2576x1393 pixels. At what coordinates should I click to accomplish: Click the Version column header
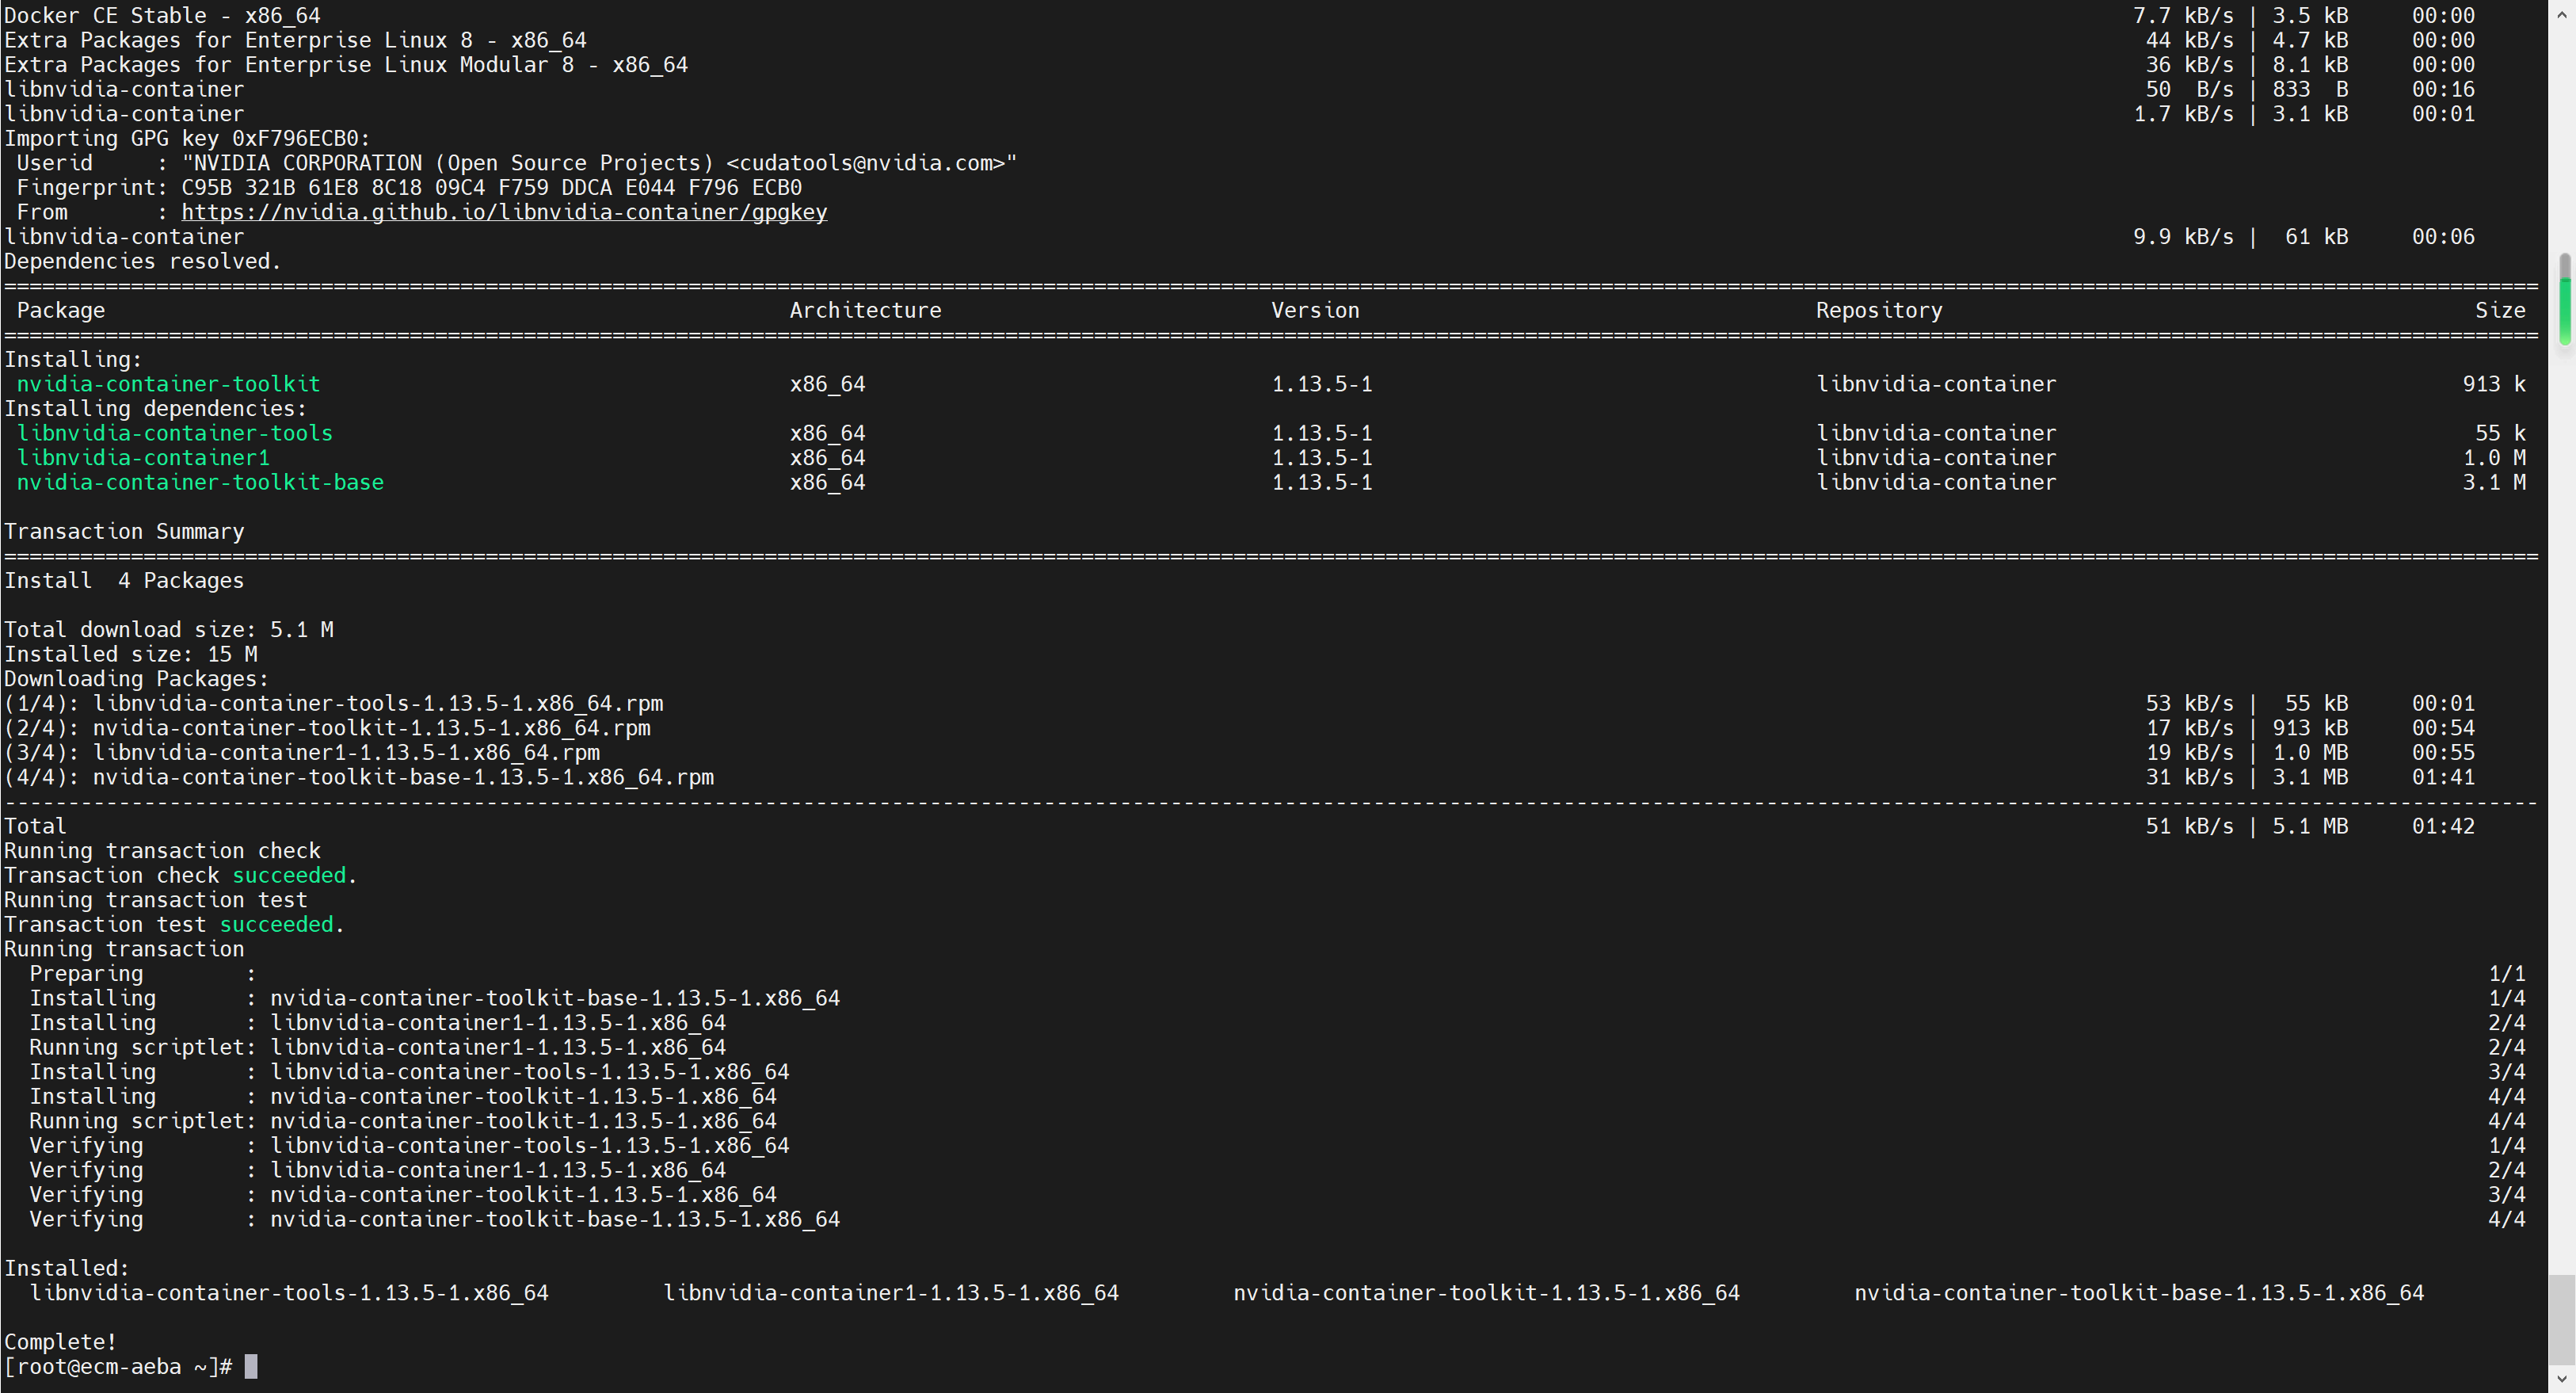tap(1314, 310)
